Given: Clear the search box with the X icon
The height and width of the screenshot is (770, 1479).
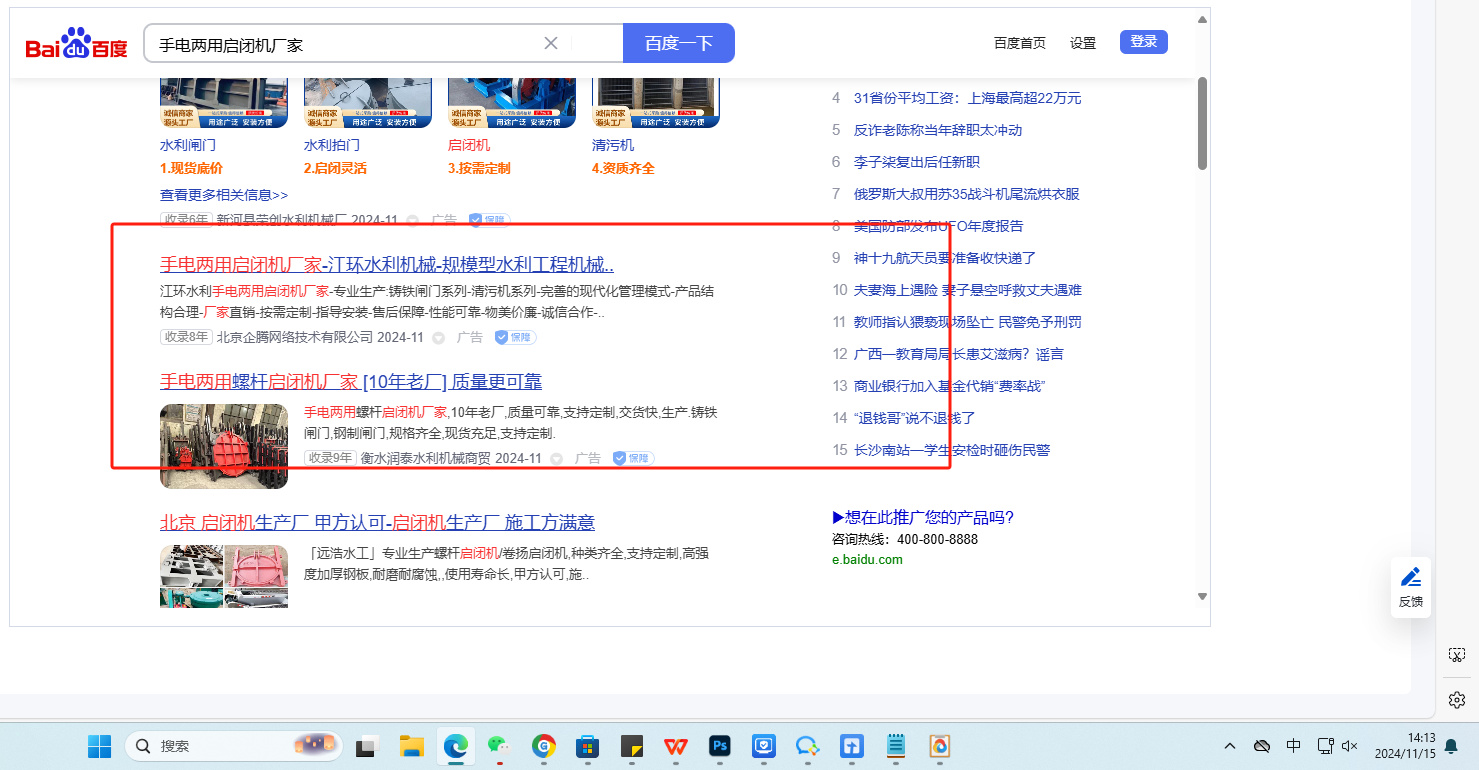Looking at the screenshot, I should tap(550, 43).
